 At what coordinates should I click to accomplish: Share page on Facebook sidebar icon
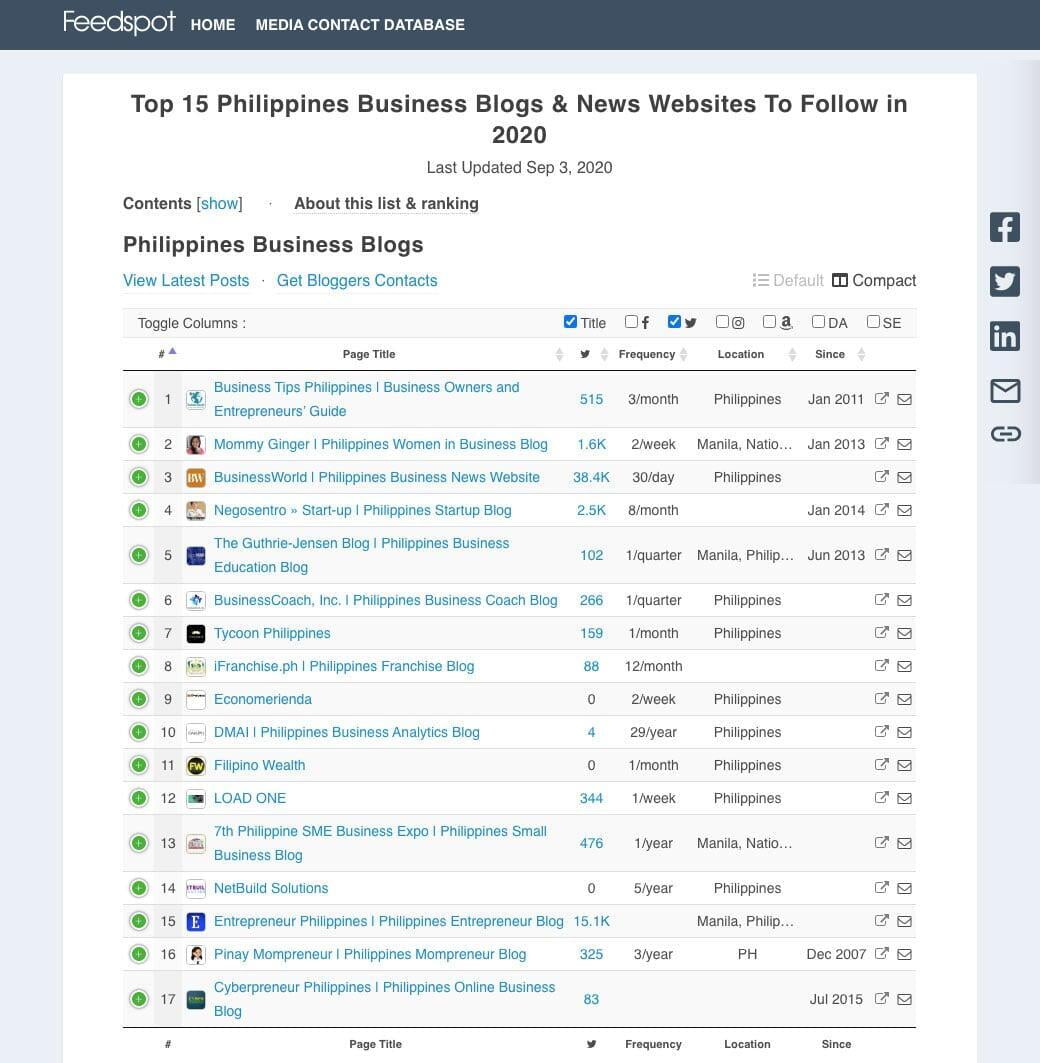[x=1004, y=227]
